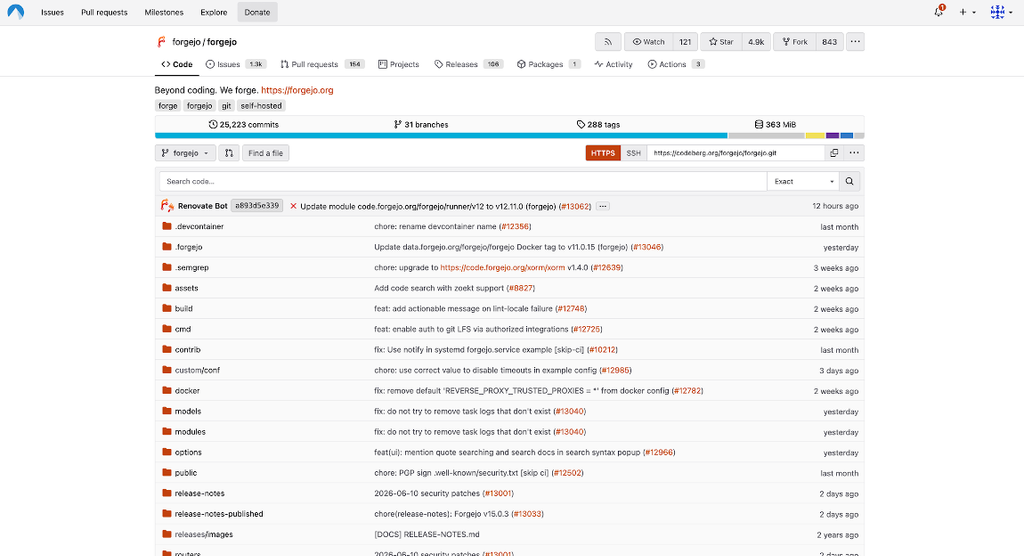Click the assets folder icon
The height and width of the screenshot is (556, 1024).
click(x=167, y=288)
